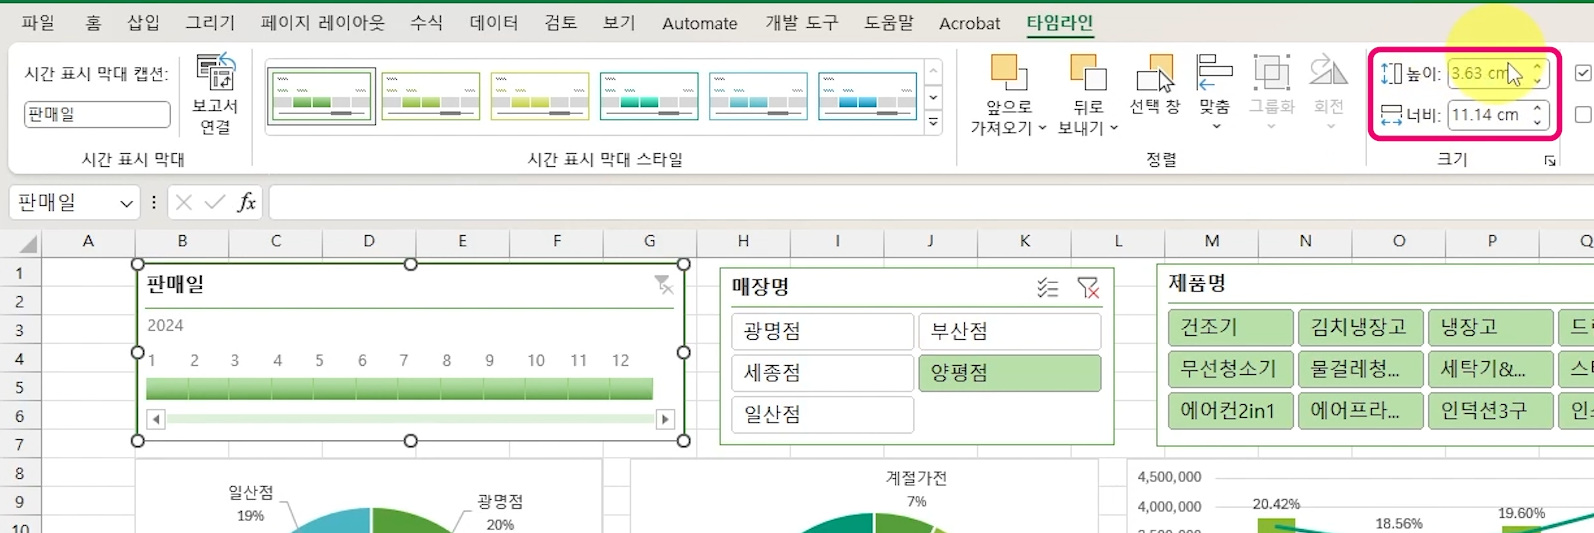Select the teal fourth timeline style
The height and width of the screenshot is (533, 1594).
point(649,96)
